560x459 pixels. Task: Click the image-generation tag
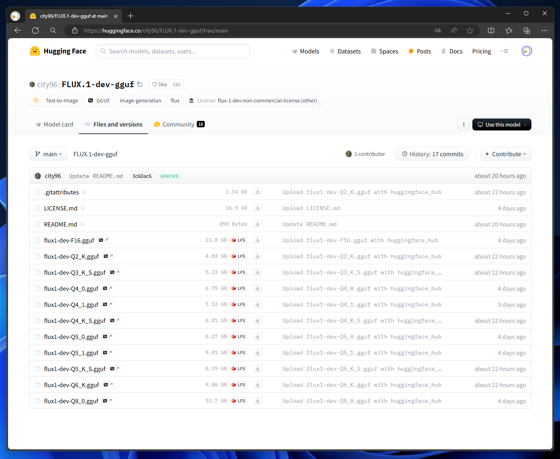(140, 101)
